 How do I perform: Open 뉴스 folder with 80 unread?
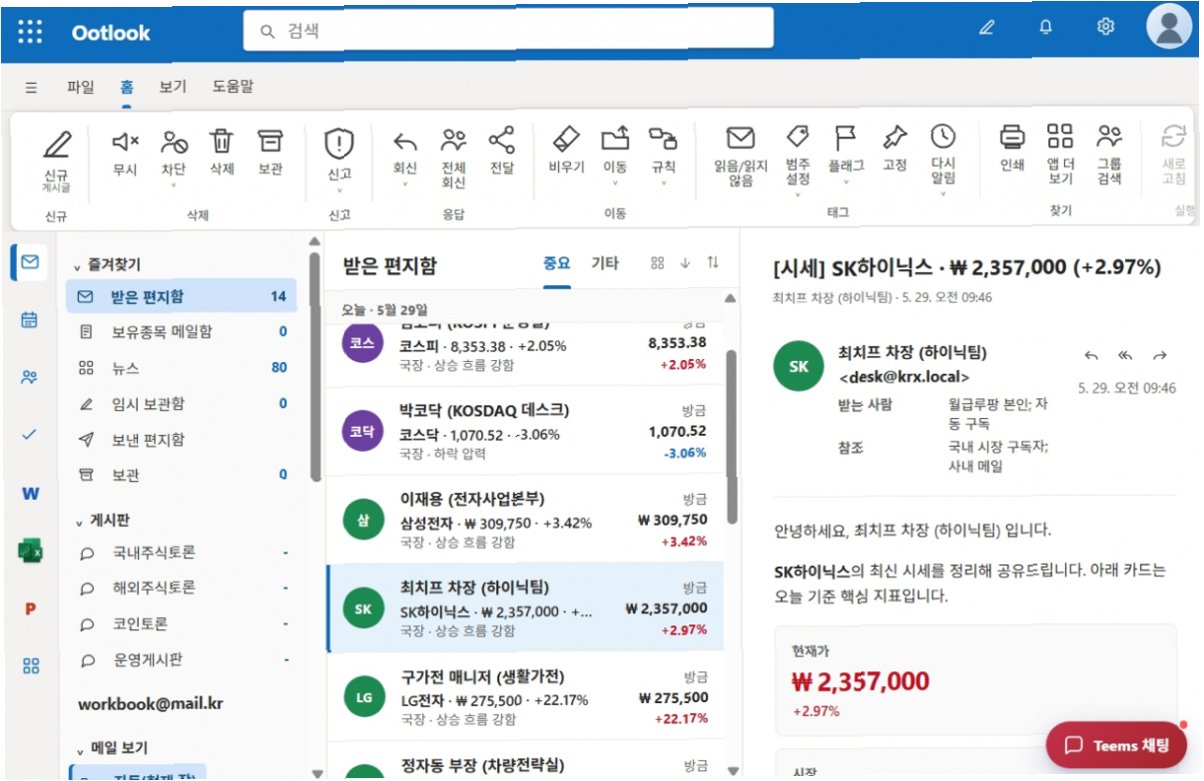182,368
